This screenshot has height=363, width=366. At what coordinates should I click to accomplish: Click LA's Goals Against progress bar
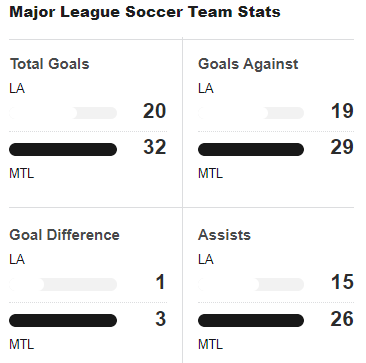[x=251, y=113]
